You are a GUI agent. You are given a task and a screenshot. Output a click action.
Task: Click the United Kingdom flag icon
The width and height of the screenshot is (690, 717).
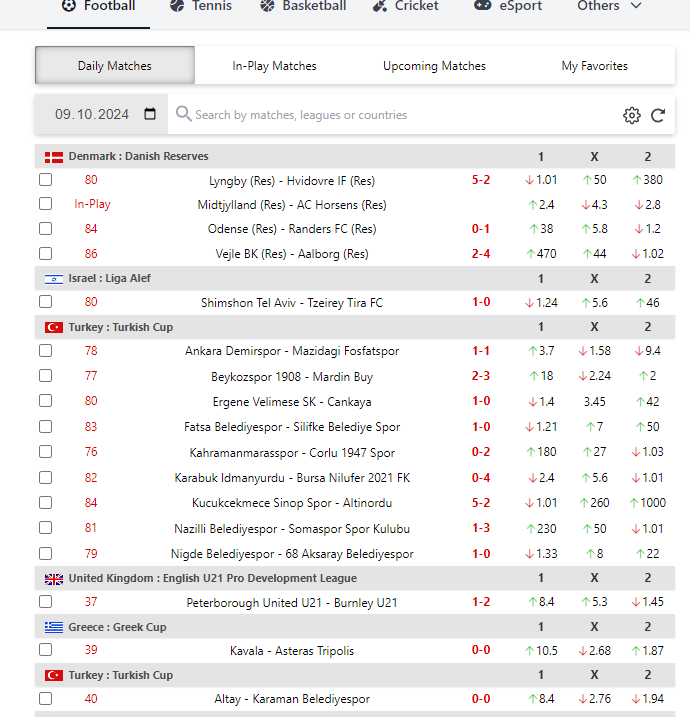[54, 579]
